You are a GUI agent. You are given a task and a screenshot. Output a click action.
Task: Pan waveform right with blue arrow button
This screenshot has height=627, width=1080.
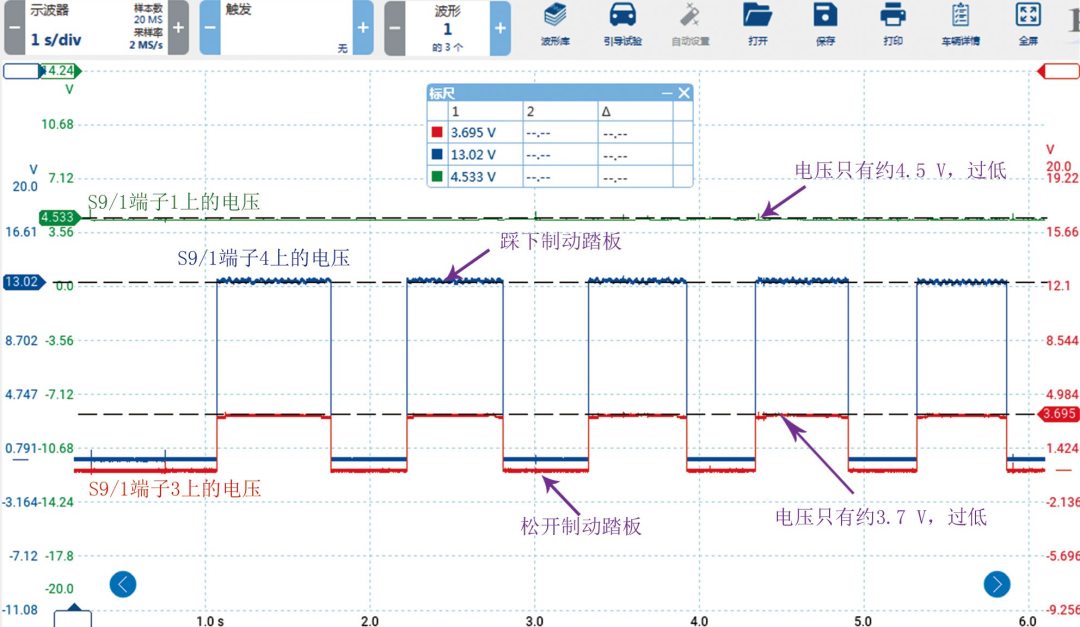pyautogui.click(x=997, y=584)
